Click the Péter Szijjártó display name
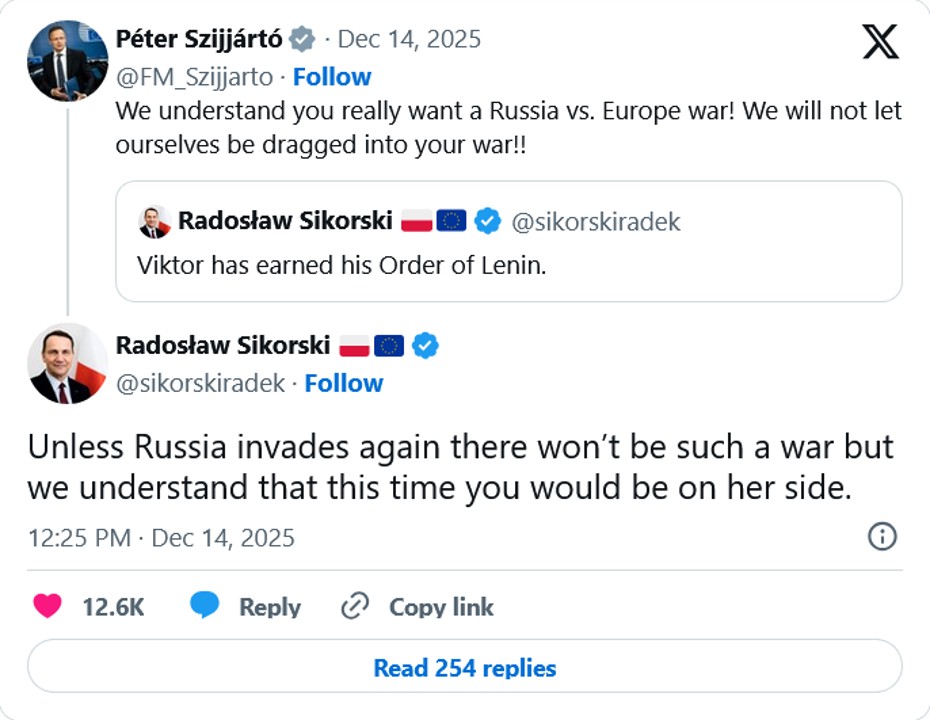 pos(199,39)
